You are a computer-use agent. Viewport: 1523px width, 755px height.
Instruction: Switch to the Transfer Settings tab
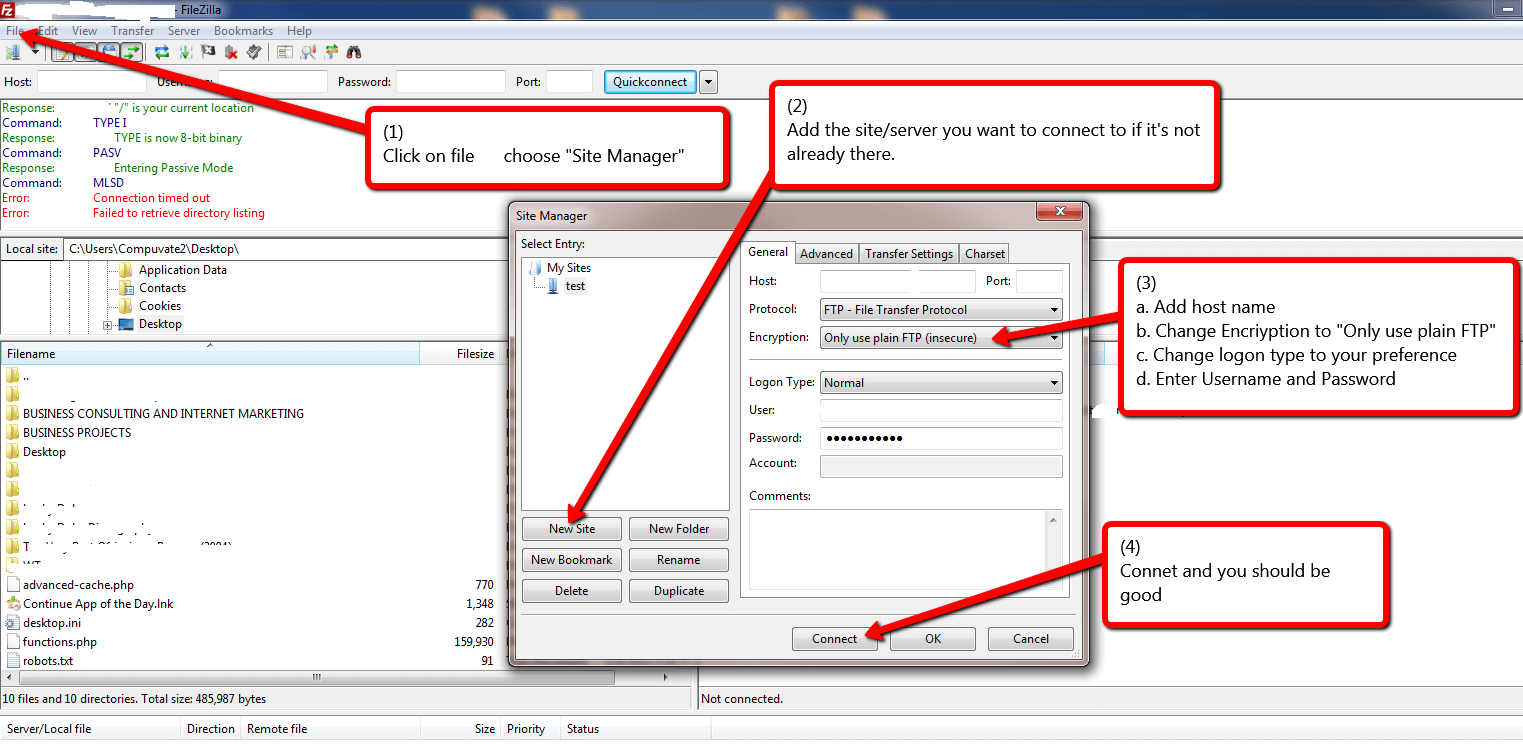[909, 254]
